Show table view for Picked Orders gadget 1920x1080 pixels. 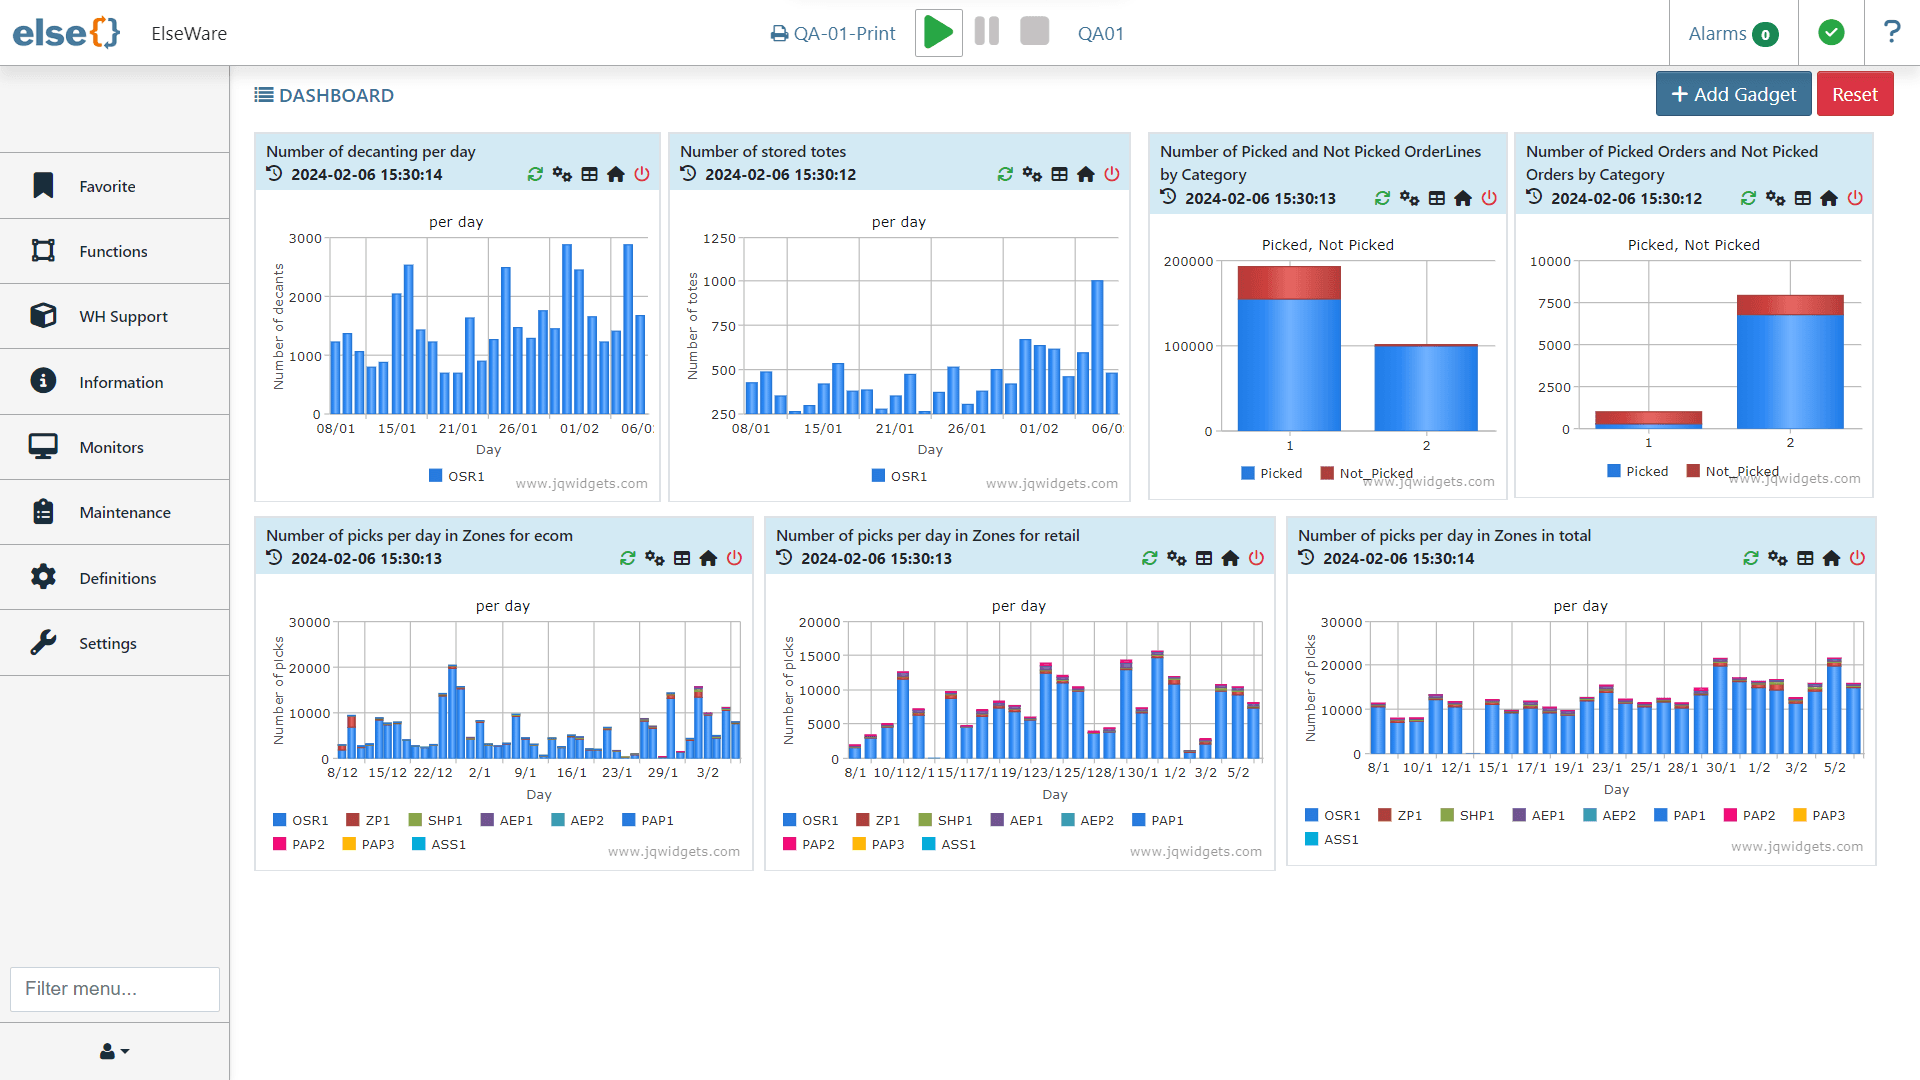pos(1802,198)
